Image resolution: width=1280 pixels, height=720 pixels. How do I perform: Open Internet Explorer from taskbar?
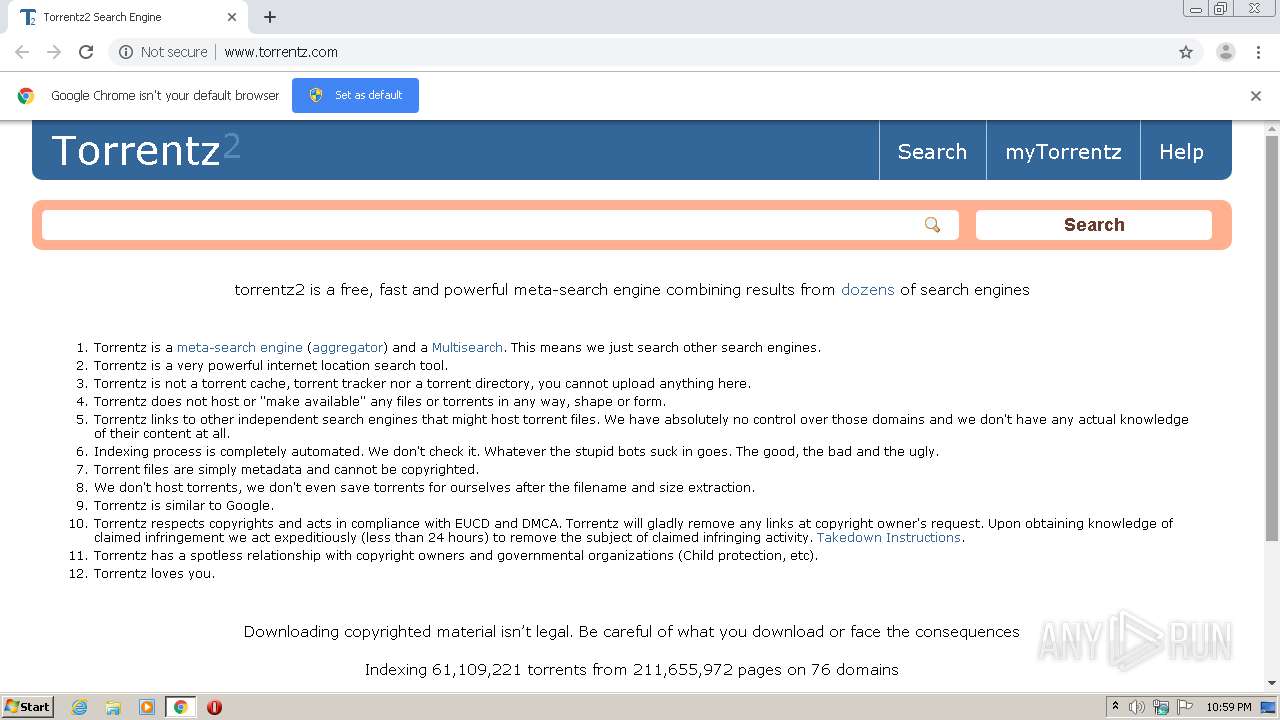pyautogui.click(x=79, y=707)
